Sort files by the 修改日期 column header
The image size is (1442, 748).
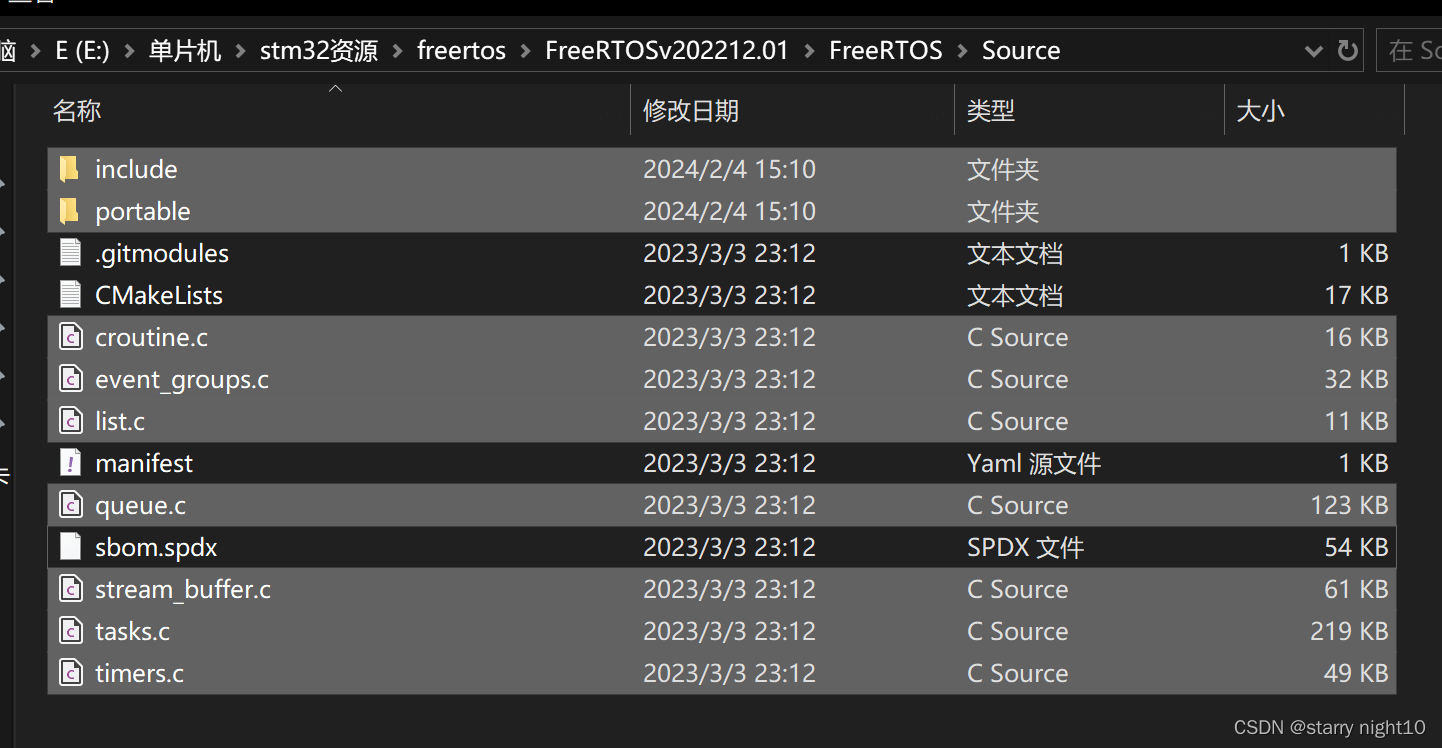[x=692, y=110]
